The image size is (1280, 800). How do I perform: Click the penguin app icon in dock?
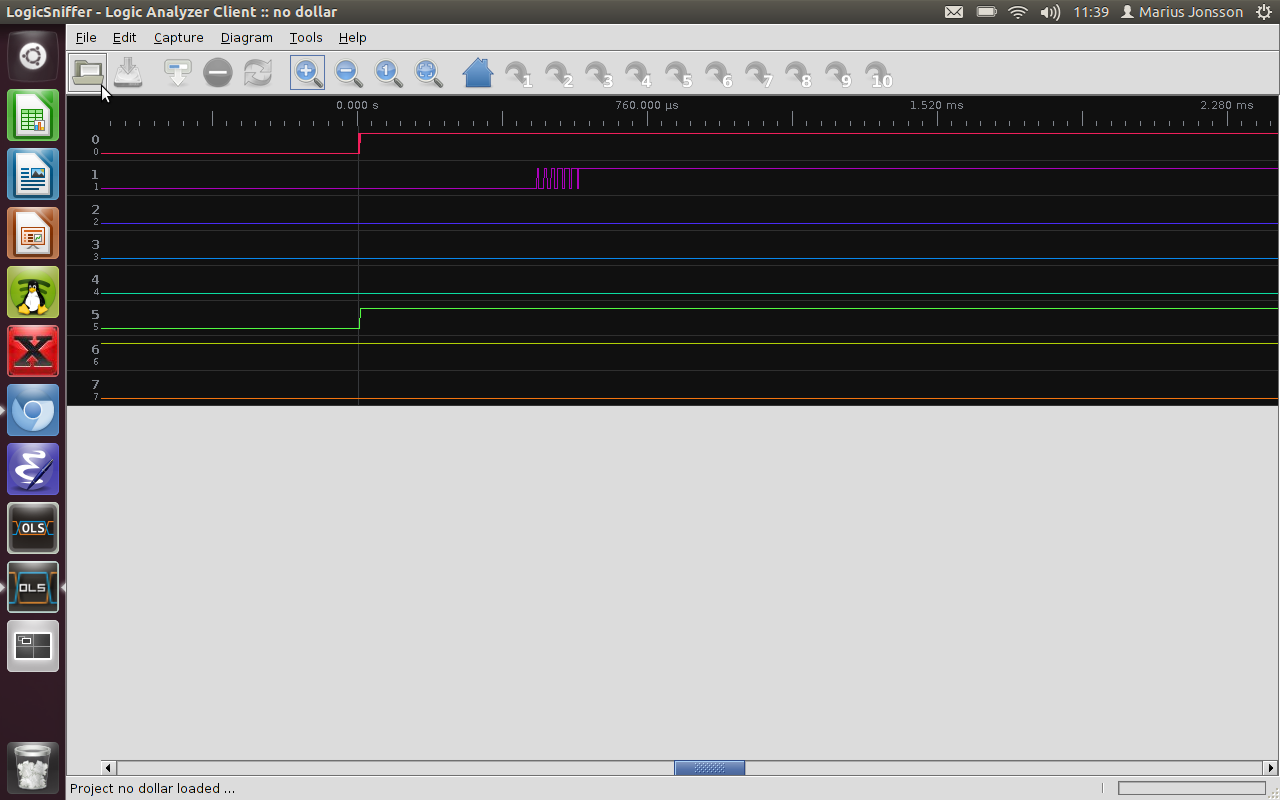[33, 292]
